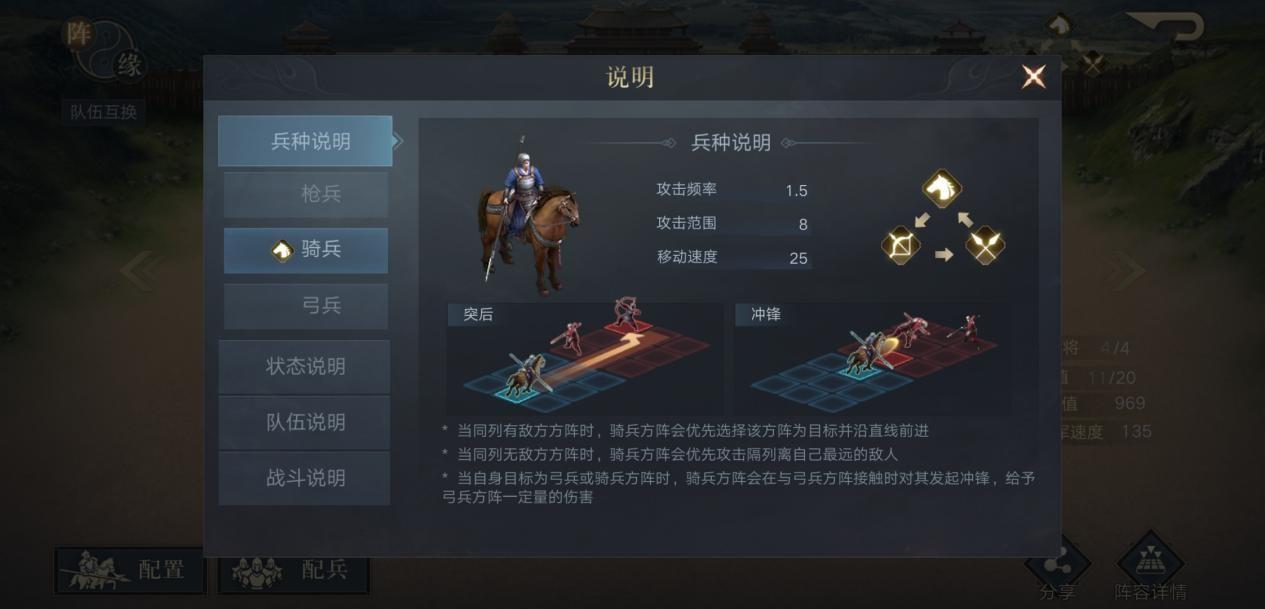Select the 骑兵 cavalry entry
Screen dimensions: 1265x609
(x=306, y=250)
